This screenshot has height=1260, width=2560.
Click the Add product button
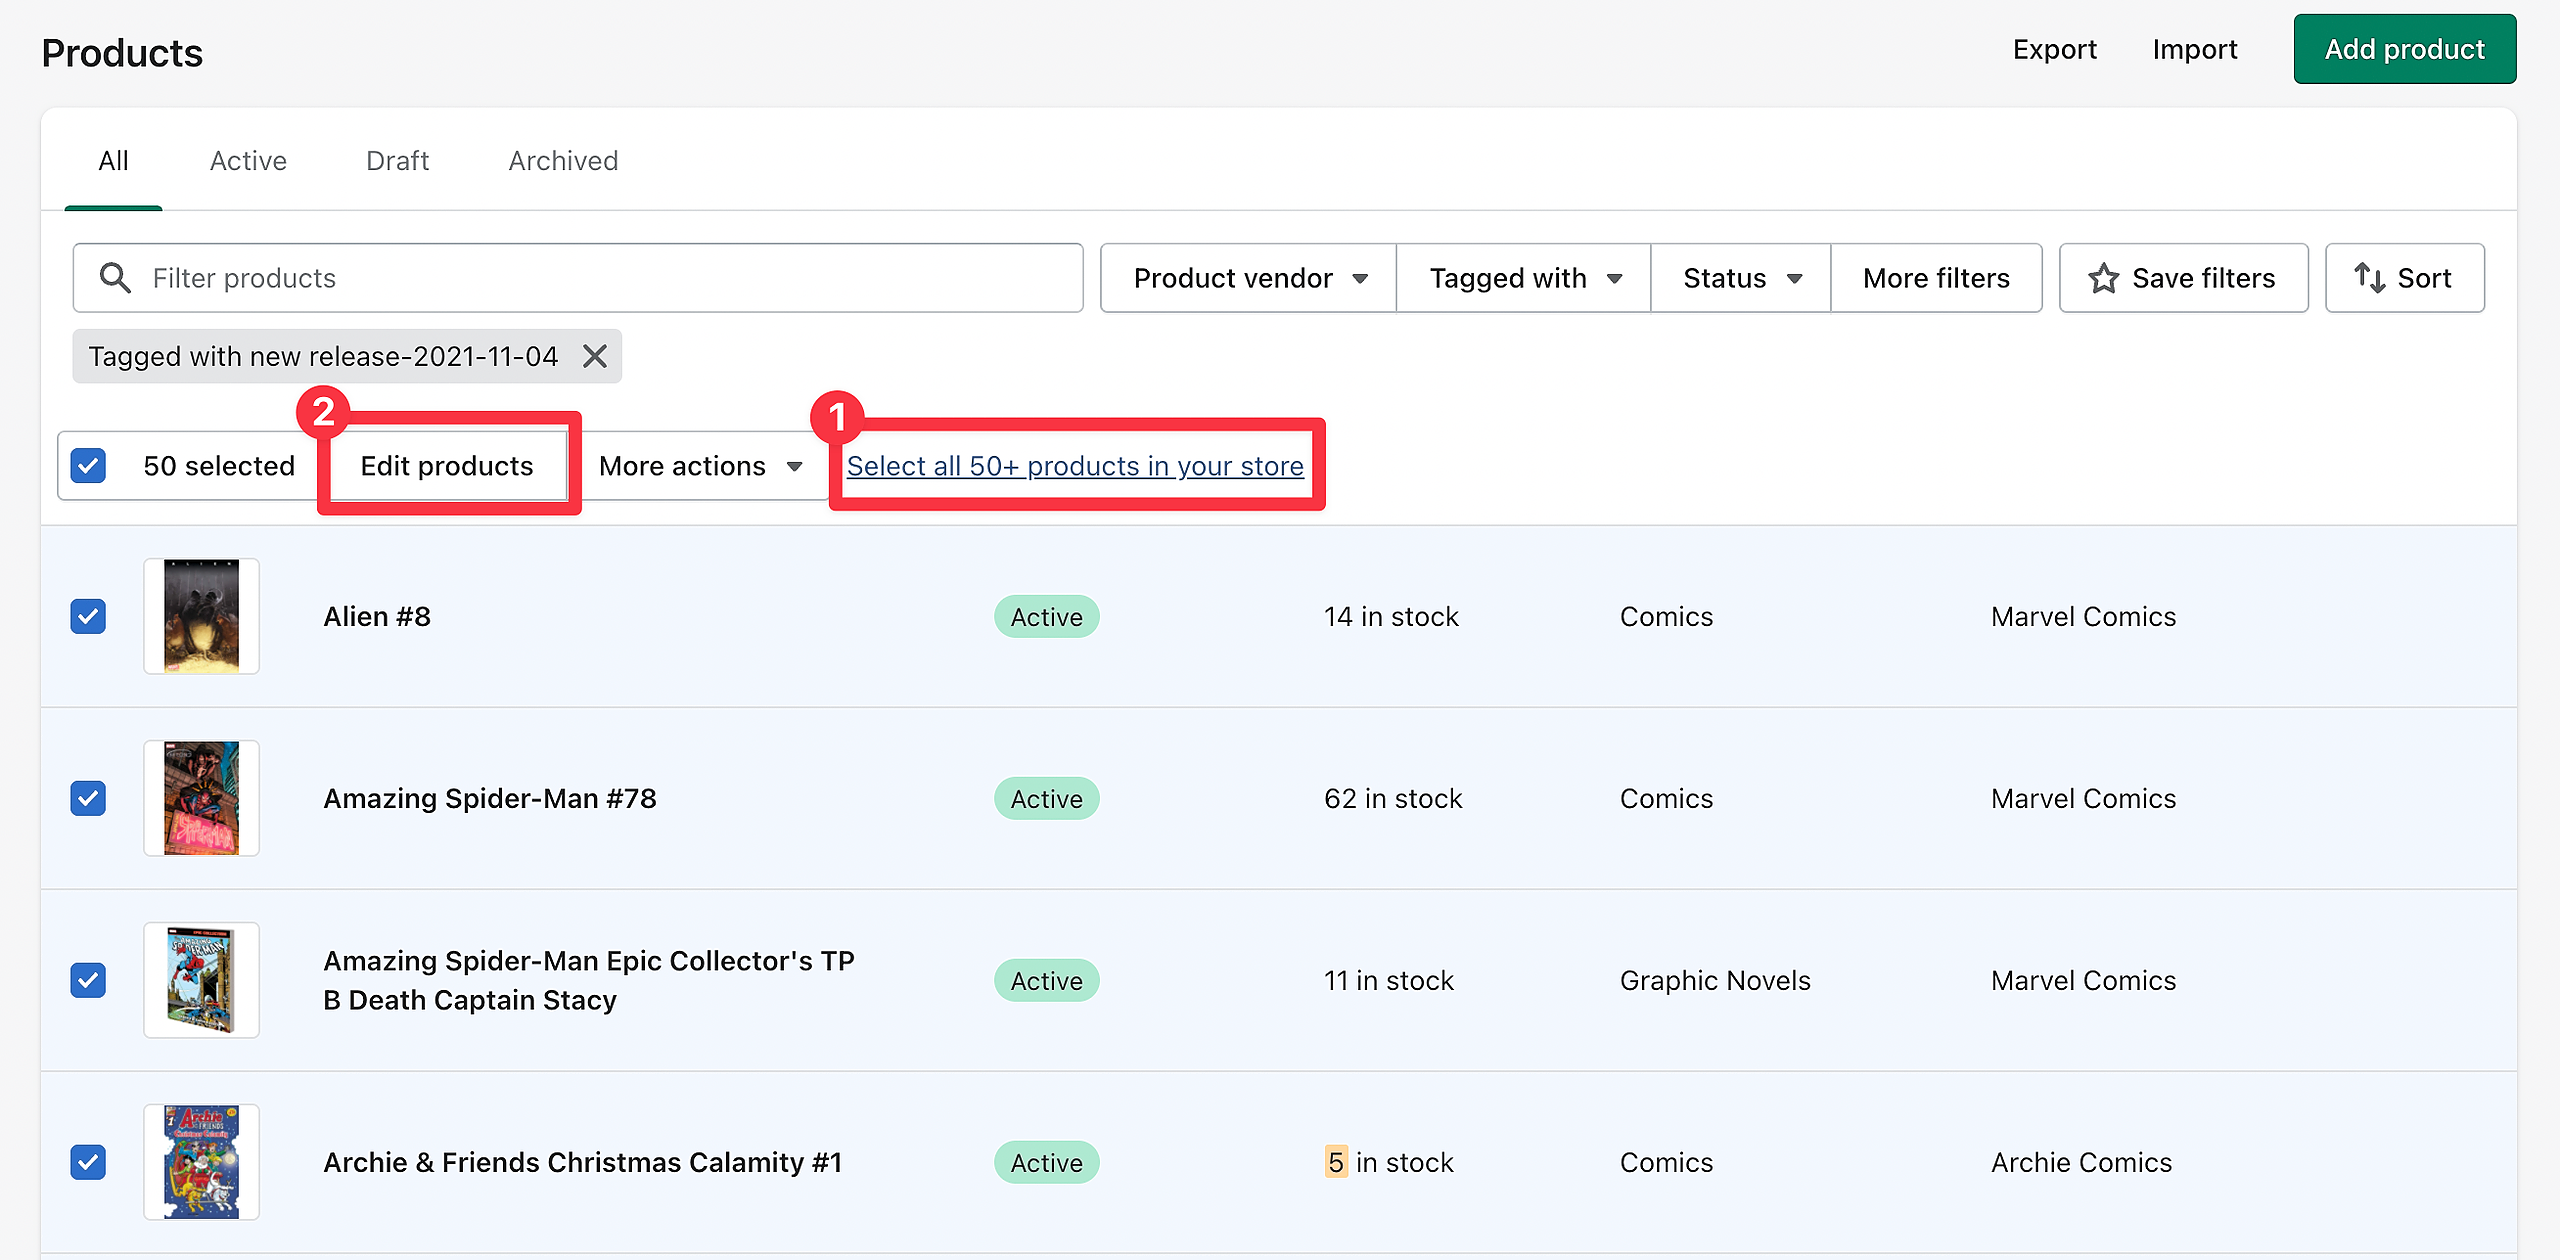click(x=2405, y=49)
